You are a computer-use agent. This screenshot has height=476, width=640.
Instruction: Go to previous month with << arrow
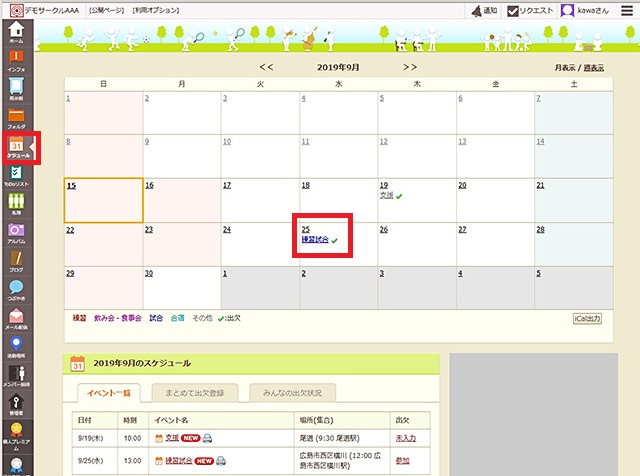click(x=266, y=67)
